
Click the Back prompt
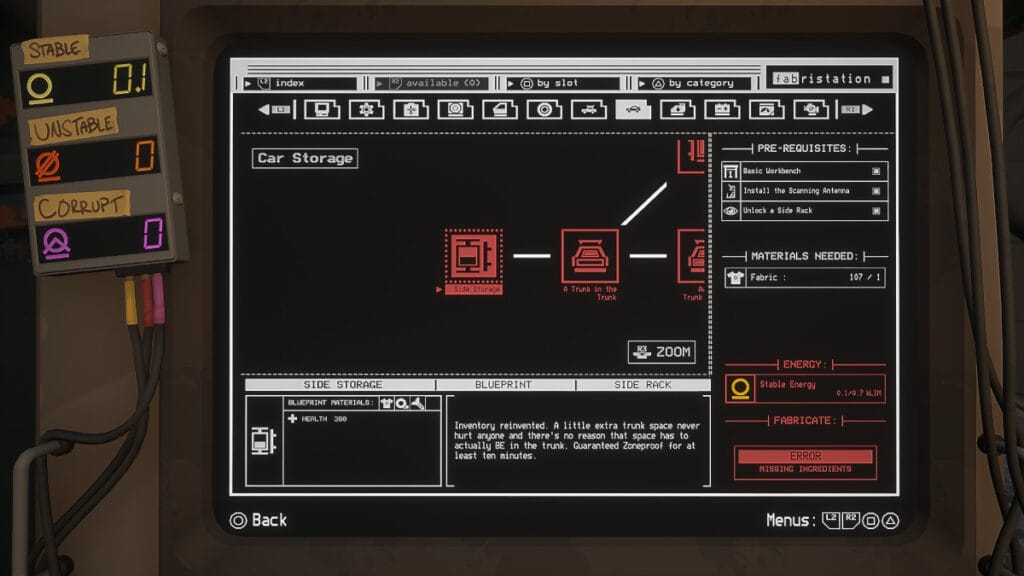click(x=258, y=520)
